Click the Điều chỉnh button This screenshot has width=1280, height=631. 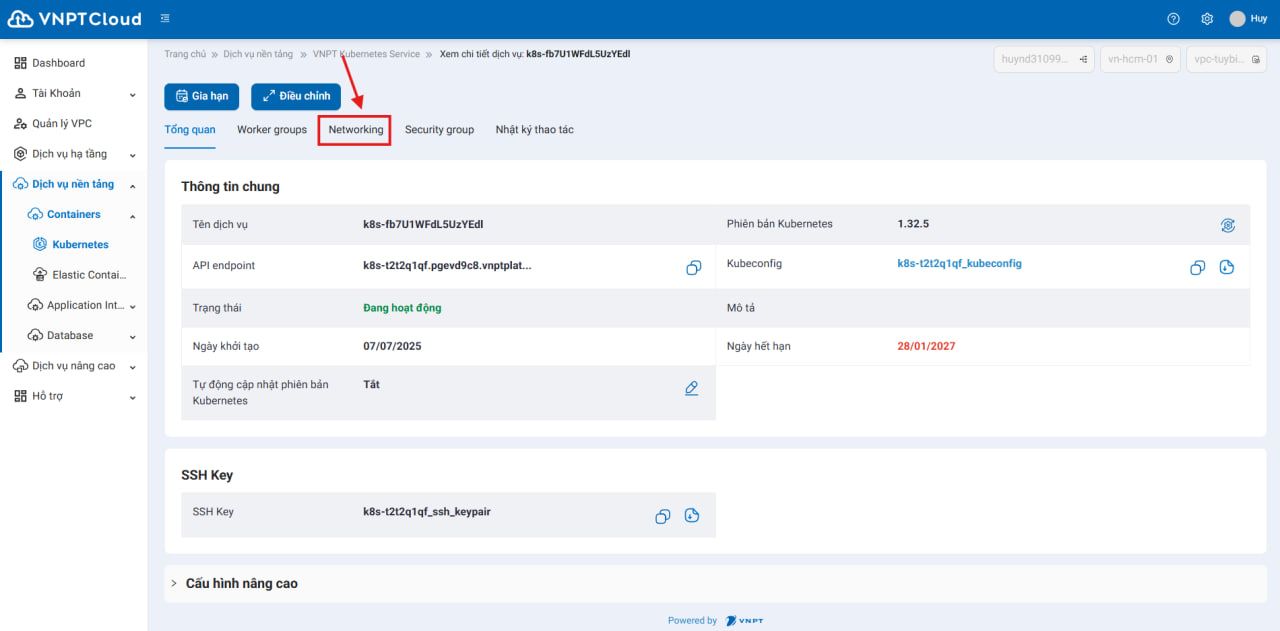296,96
